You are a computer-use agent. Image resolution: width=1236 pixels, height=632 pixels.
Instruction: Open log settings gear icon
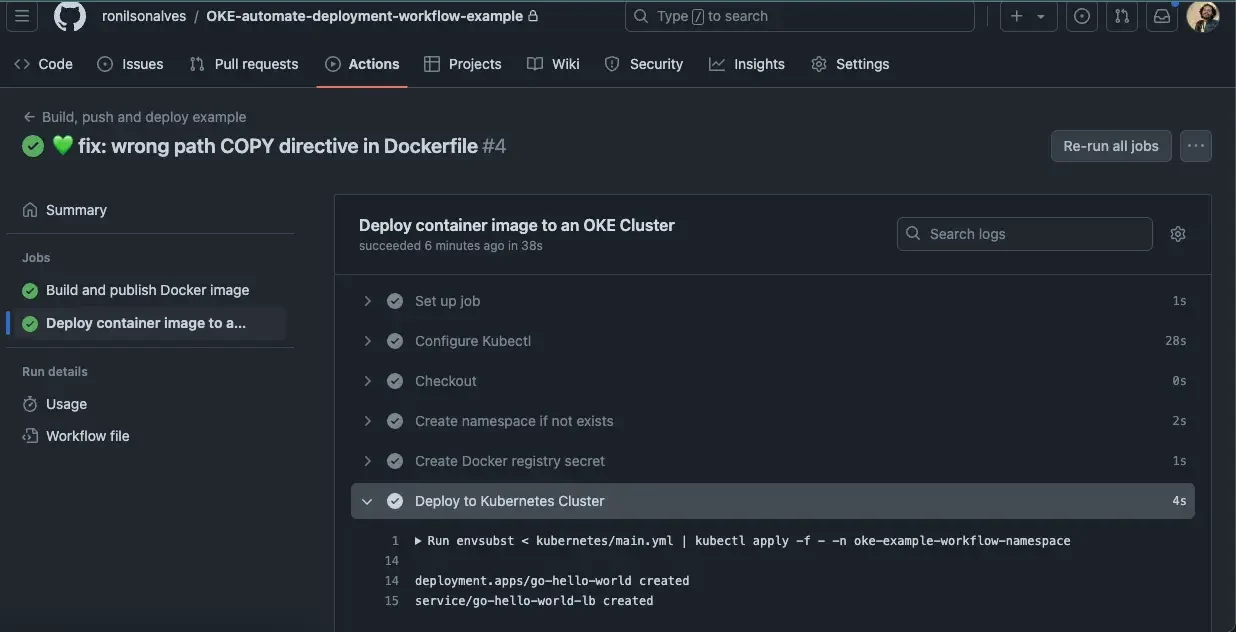[1178, 234]
